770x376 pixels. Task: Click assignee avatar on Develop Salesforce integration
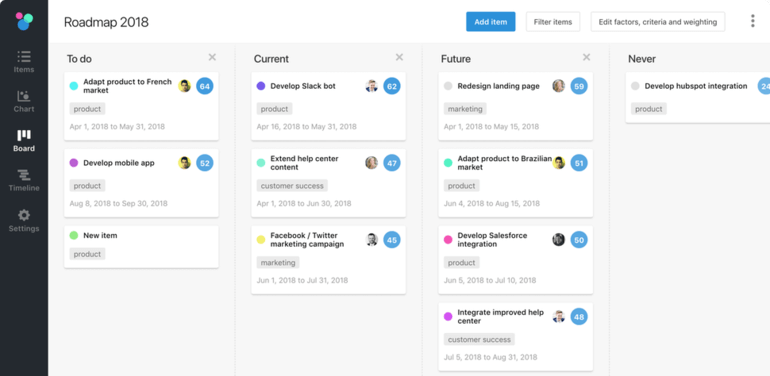[x=558, y=240]
